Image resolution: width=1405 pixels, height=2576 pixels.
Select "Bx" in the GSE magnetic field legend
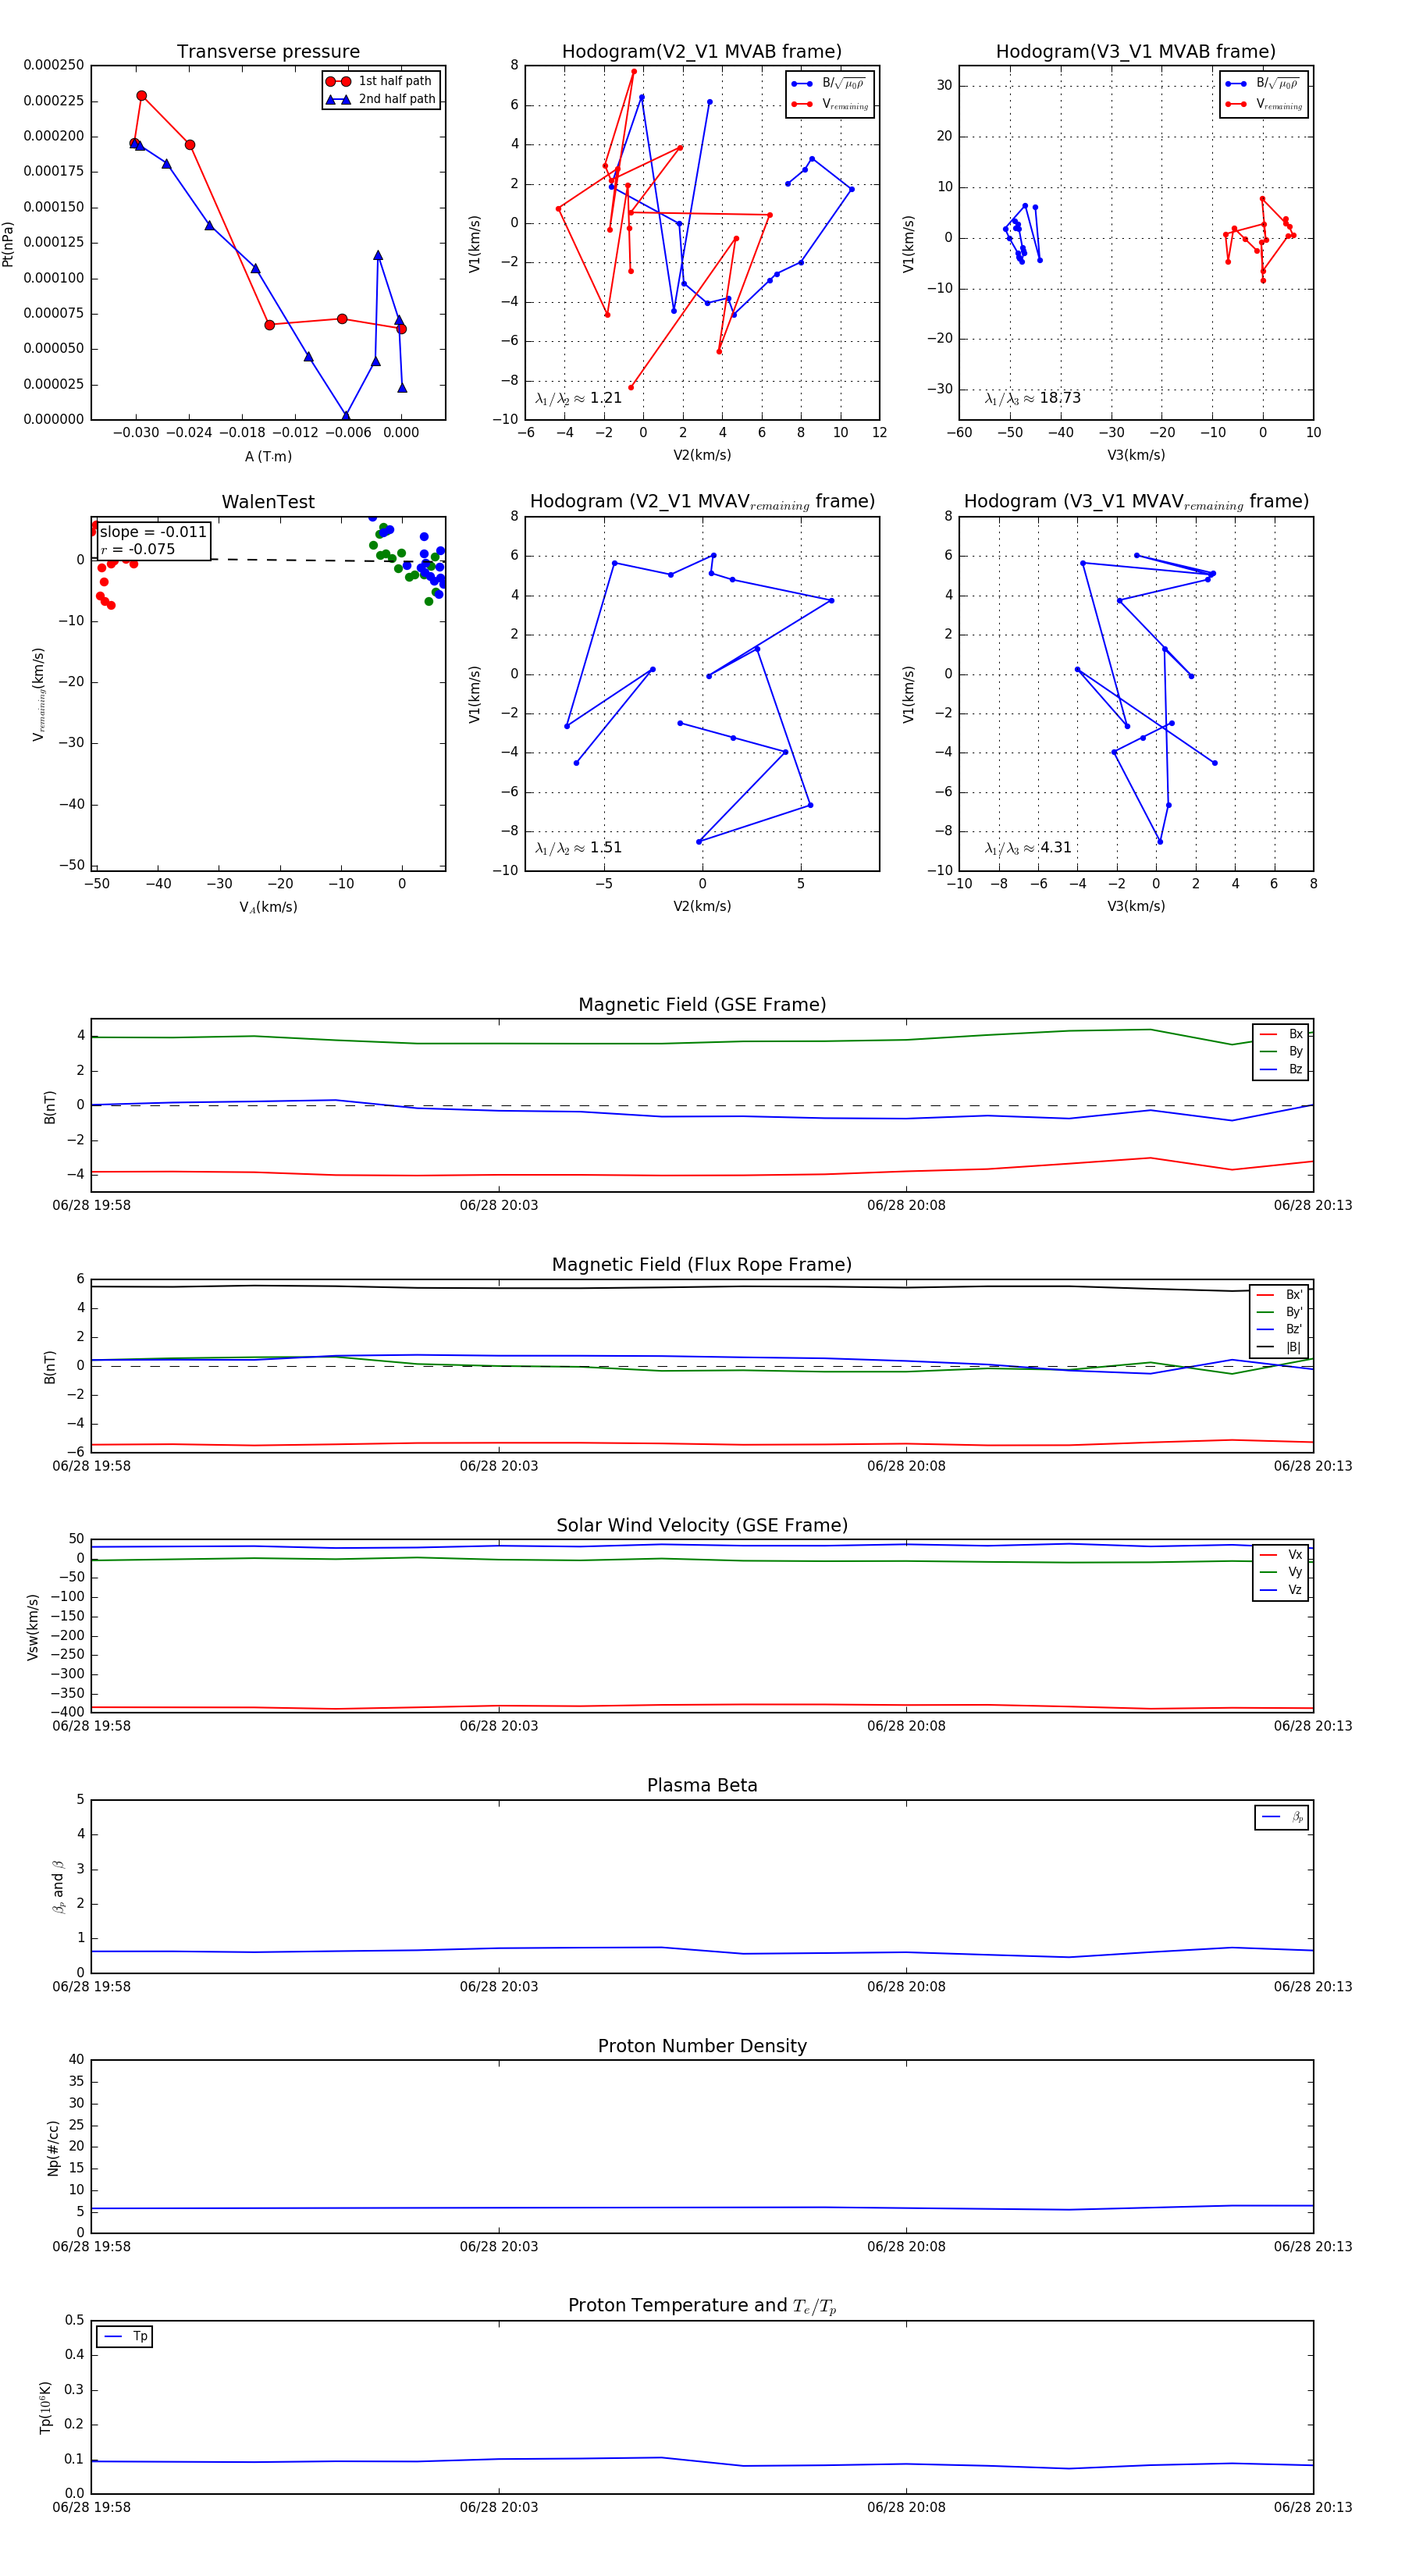[x=1281, y=1034]
